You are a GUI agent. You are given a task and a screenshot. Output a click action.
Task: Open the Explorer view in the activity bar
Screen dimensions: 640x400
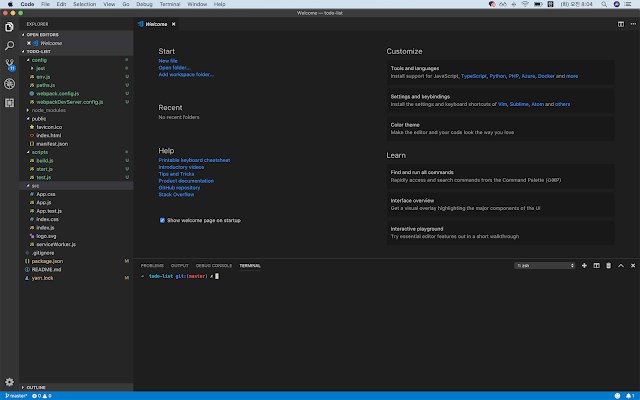[x=9, y=27]
